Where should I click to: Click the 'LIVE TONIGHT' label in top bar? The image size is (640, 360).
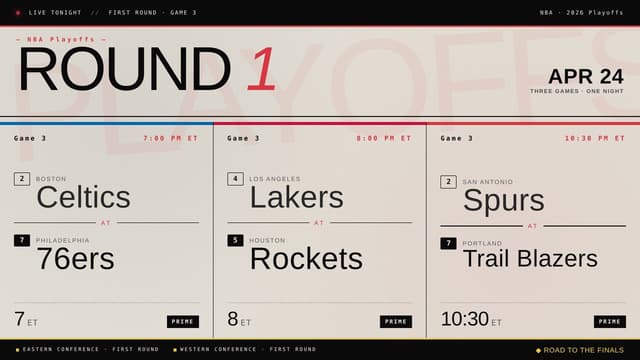point(55,13)
